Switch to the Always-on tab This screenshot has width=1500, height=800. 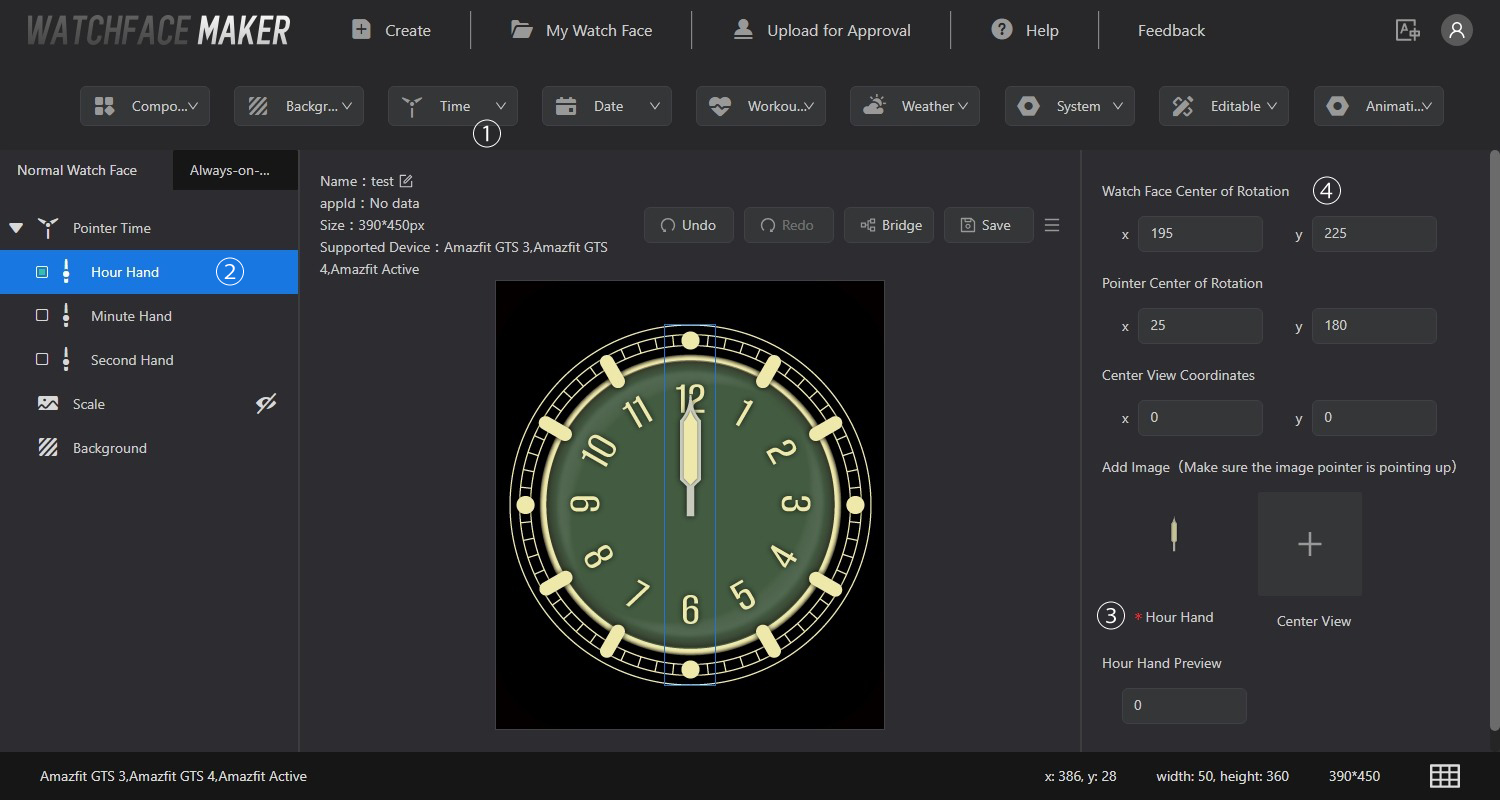pos(234,170)
